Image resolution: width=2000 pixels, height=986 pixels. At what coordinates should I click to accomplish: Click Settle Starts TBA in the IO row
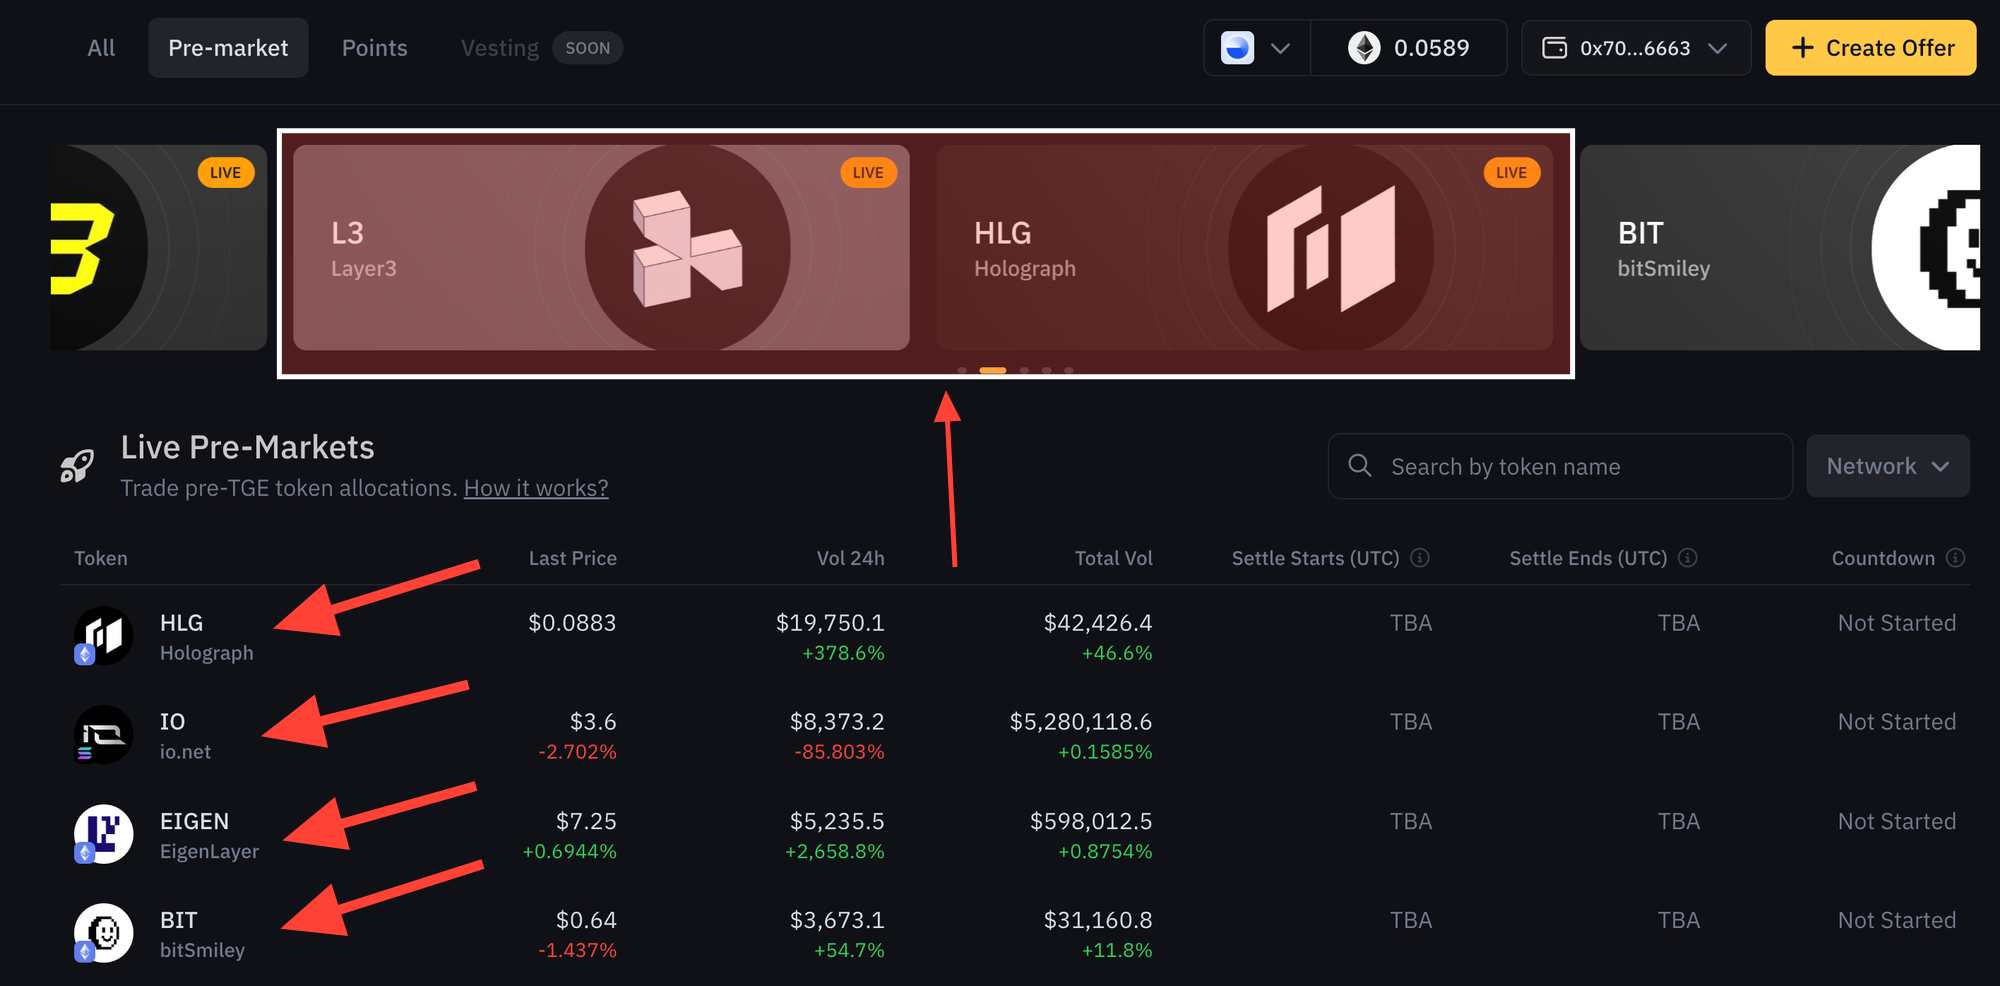1411,722
